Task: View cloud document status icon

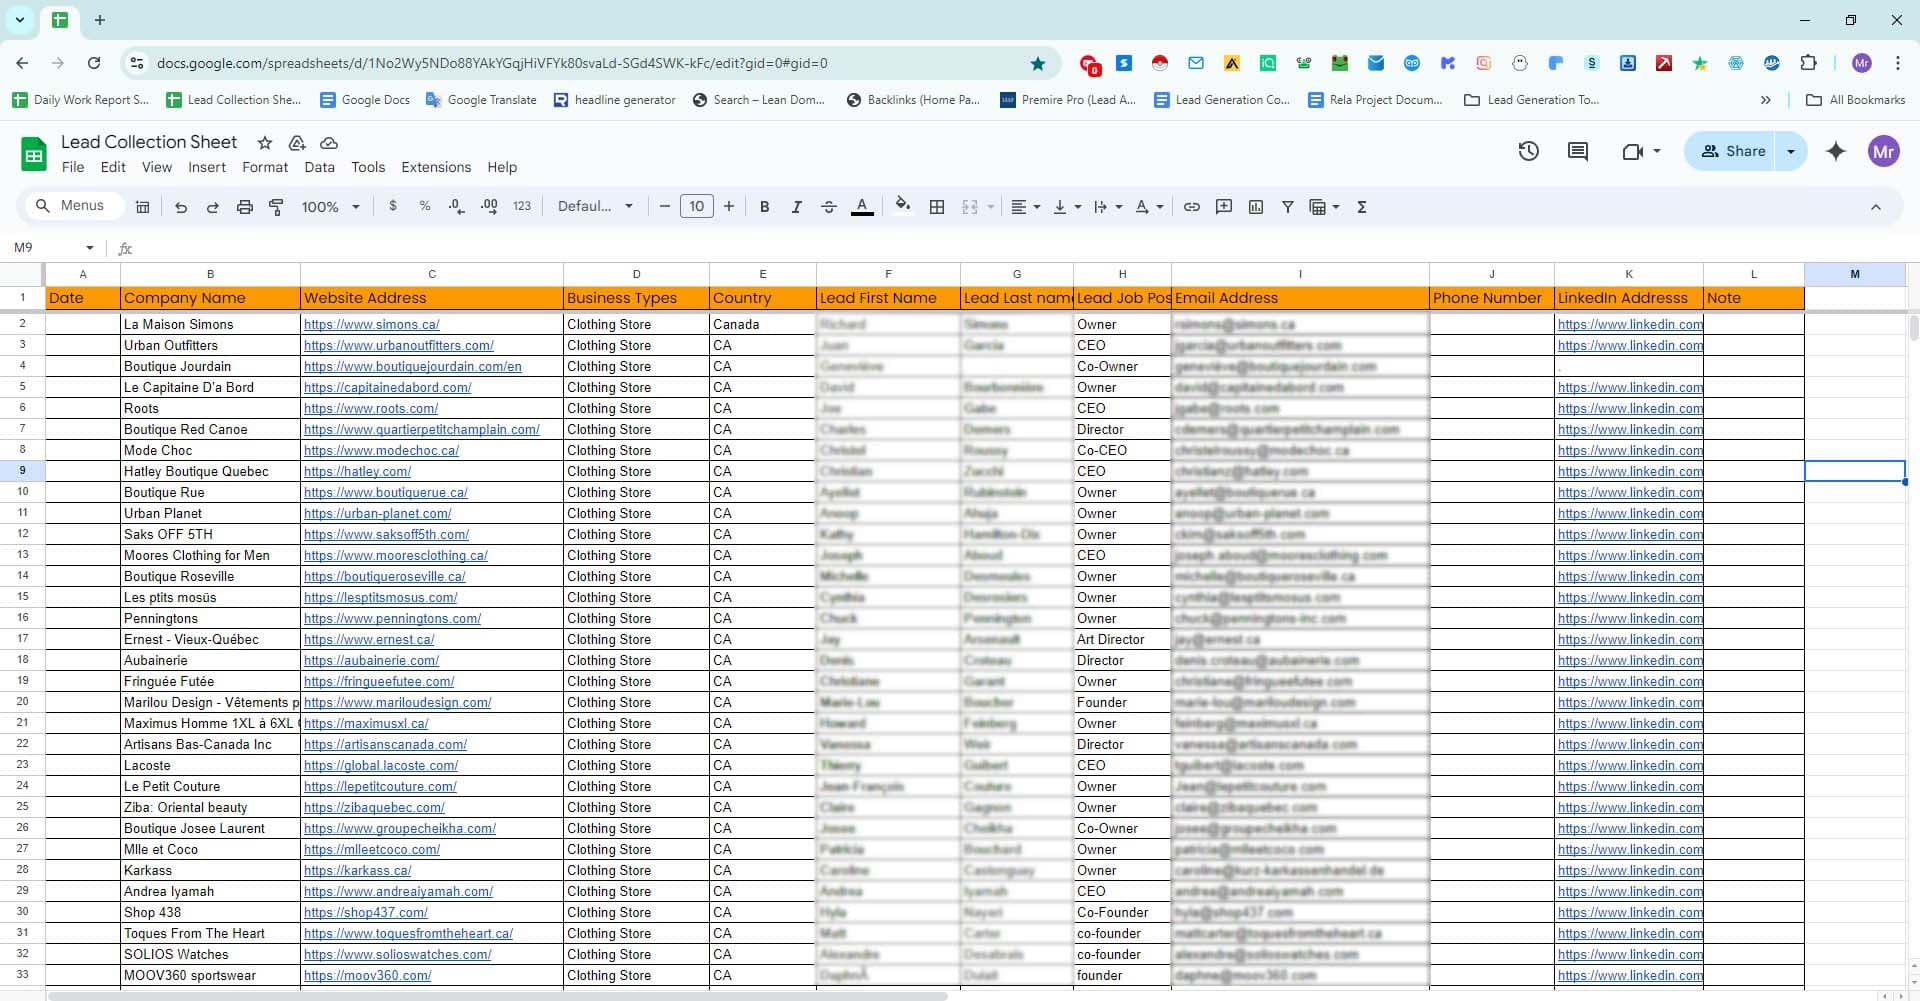Action: [329, 143]
